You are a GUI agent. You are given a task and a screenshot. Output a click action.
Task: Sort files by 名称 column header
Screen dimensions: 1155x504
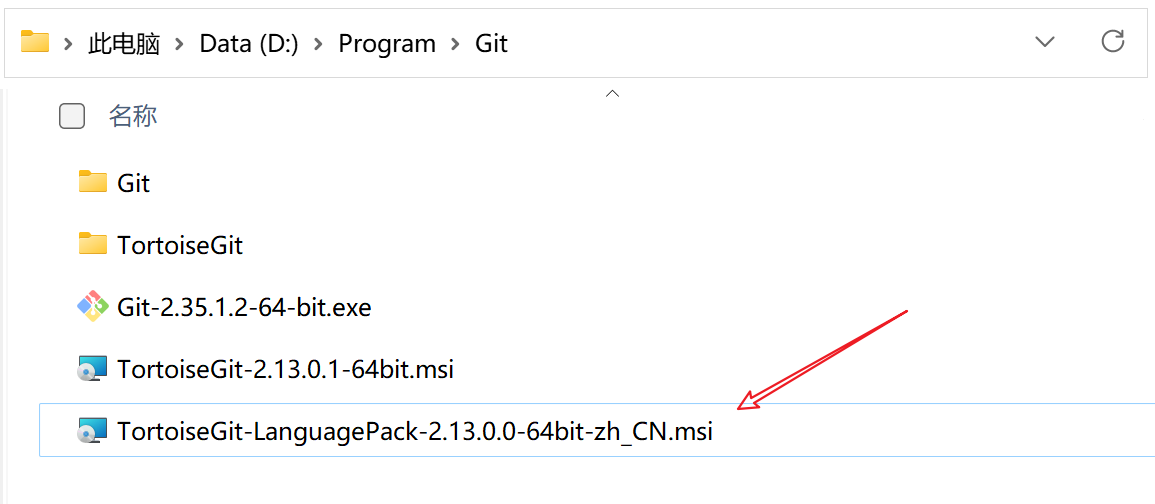133,116
